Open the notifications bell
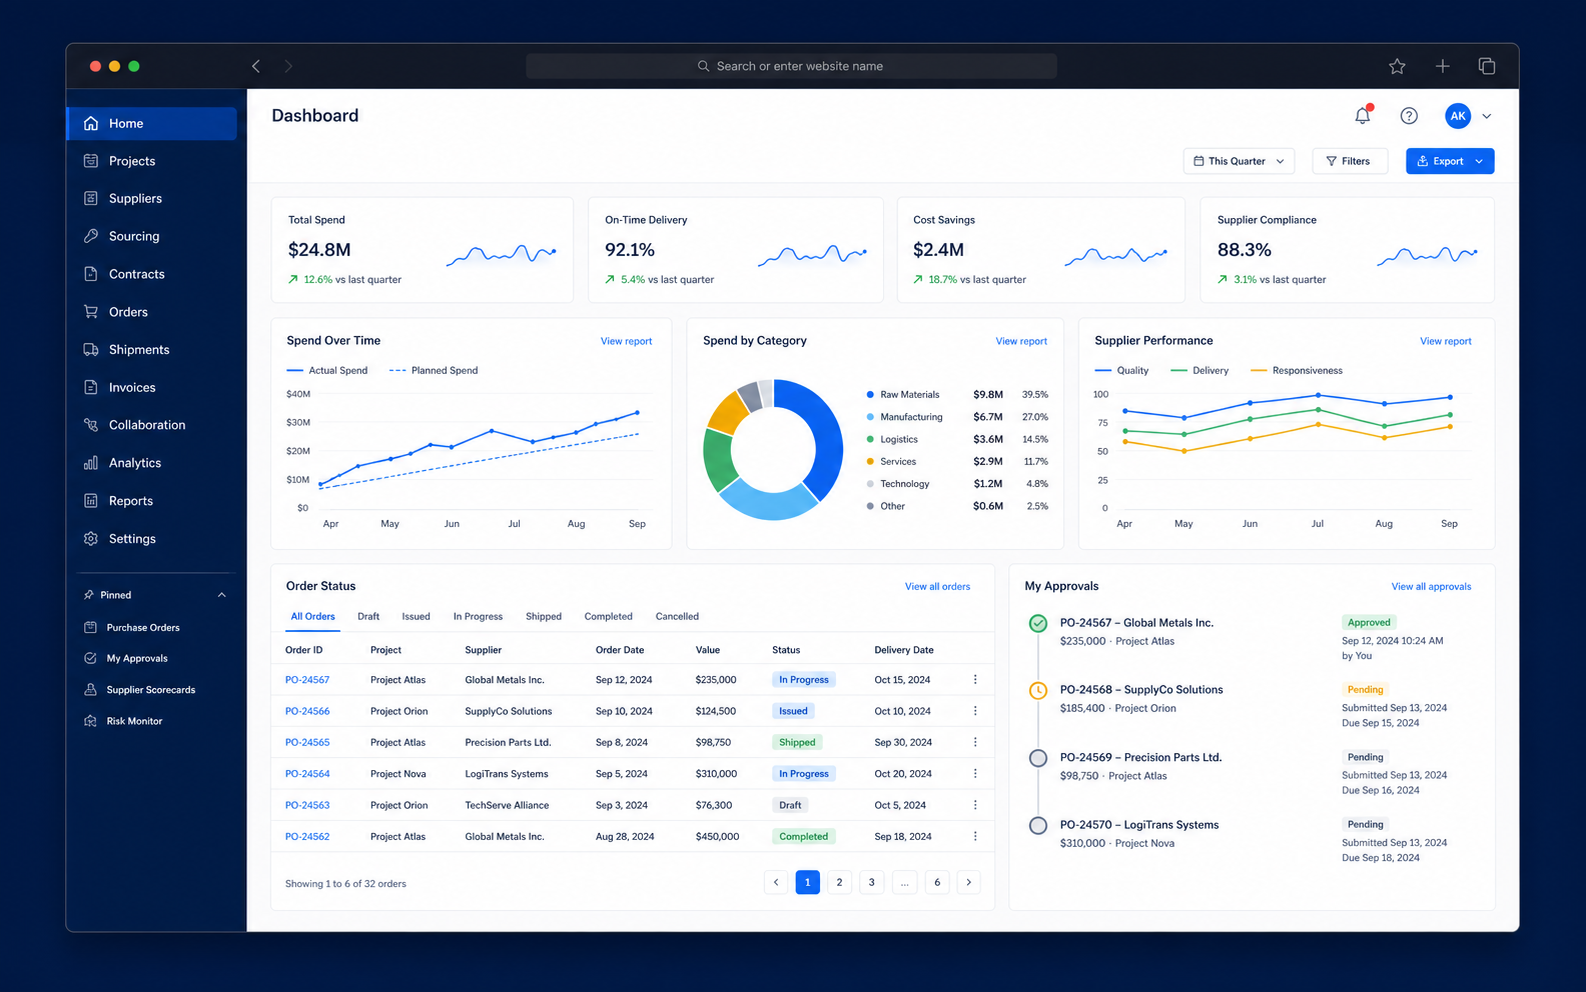Viewport: 1586px width, 992px height. (1363, 116)
